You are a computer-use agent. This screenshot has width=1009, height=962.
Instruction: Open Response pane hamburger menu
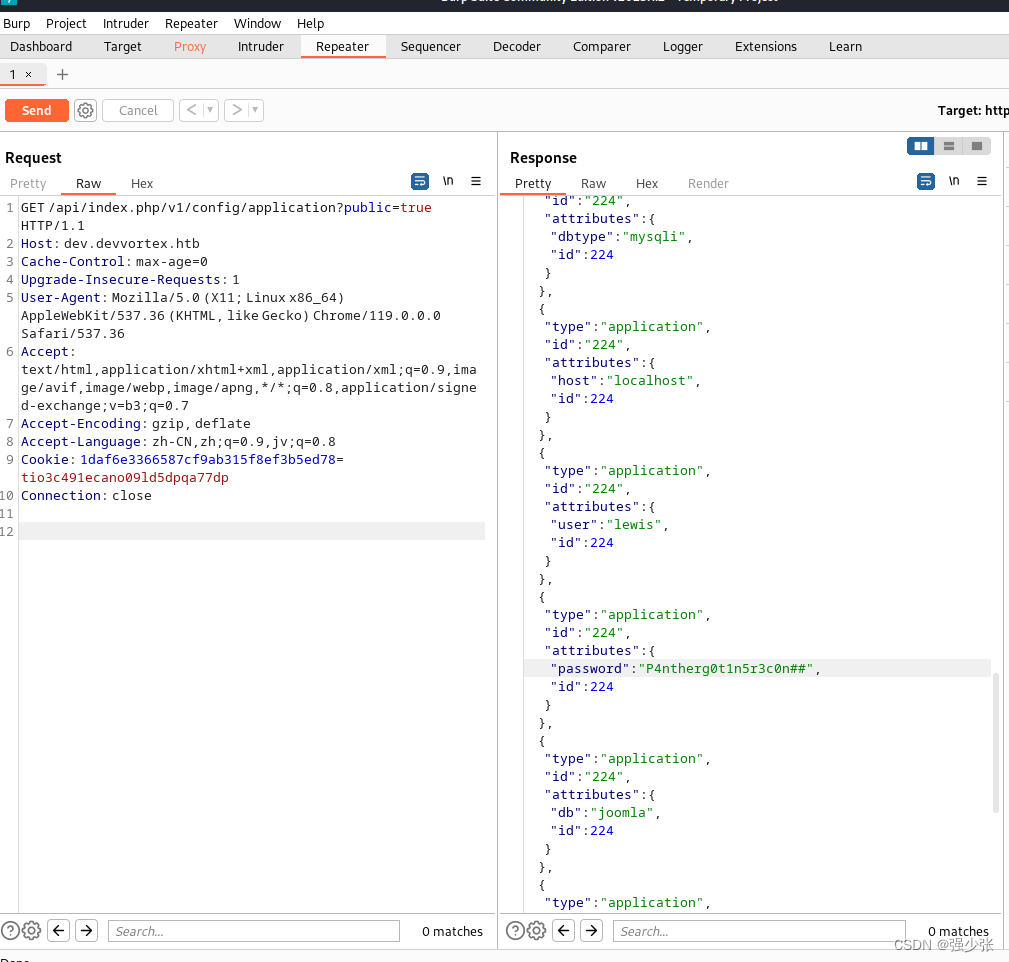click(x=982, y=181)
